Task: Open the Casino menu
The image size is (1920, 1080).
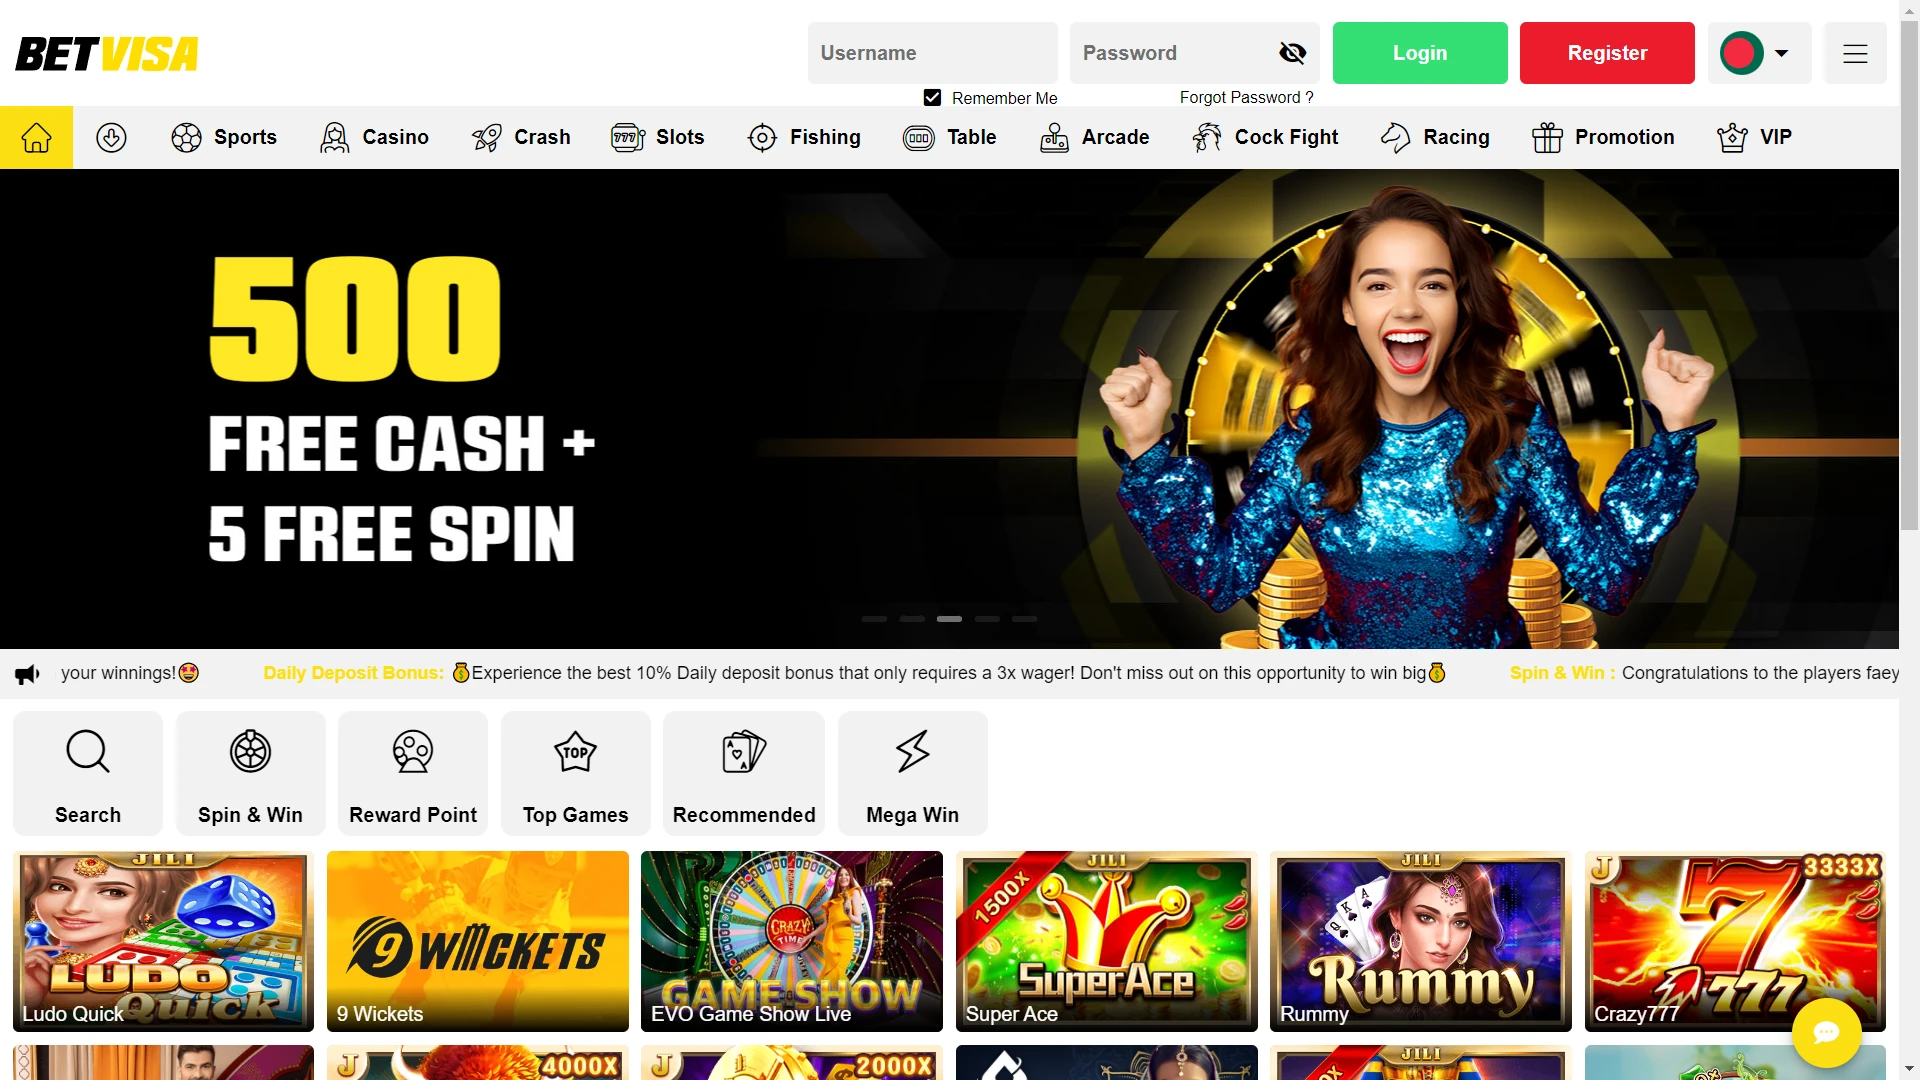Action: pos(374,137)
